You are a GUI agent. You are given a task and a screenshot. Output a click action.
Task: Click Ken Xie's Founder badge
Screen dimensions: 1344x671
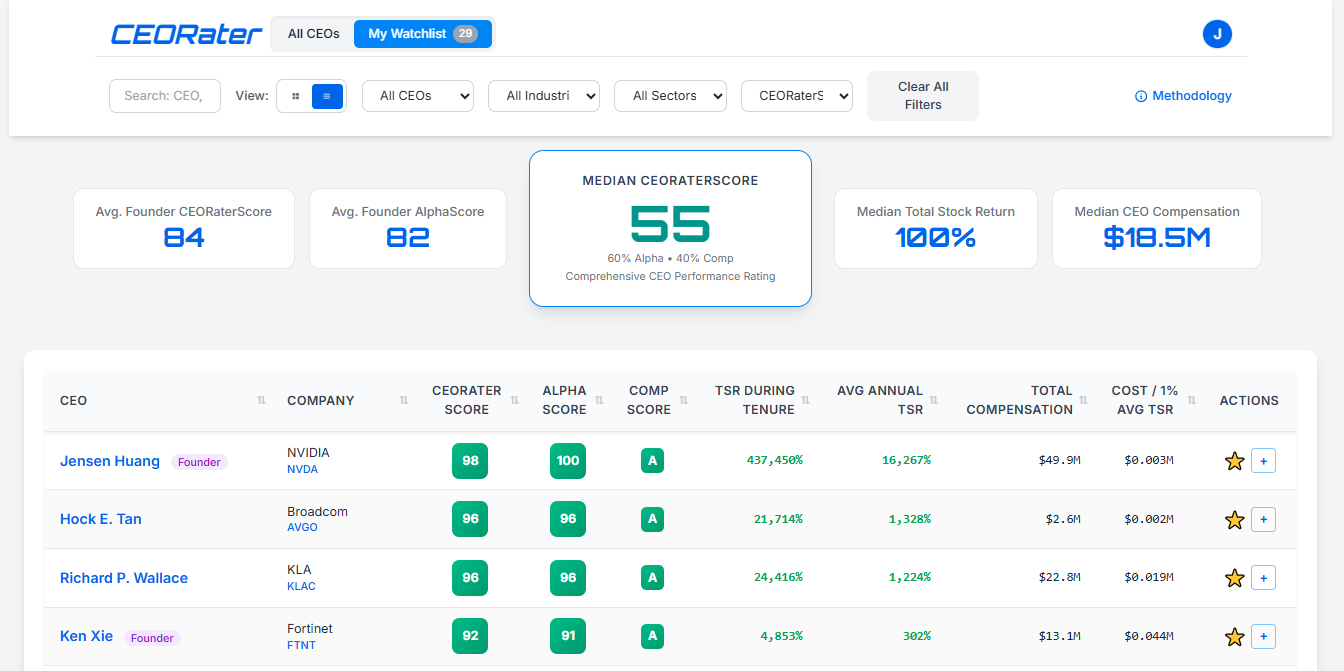152,638
